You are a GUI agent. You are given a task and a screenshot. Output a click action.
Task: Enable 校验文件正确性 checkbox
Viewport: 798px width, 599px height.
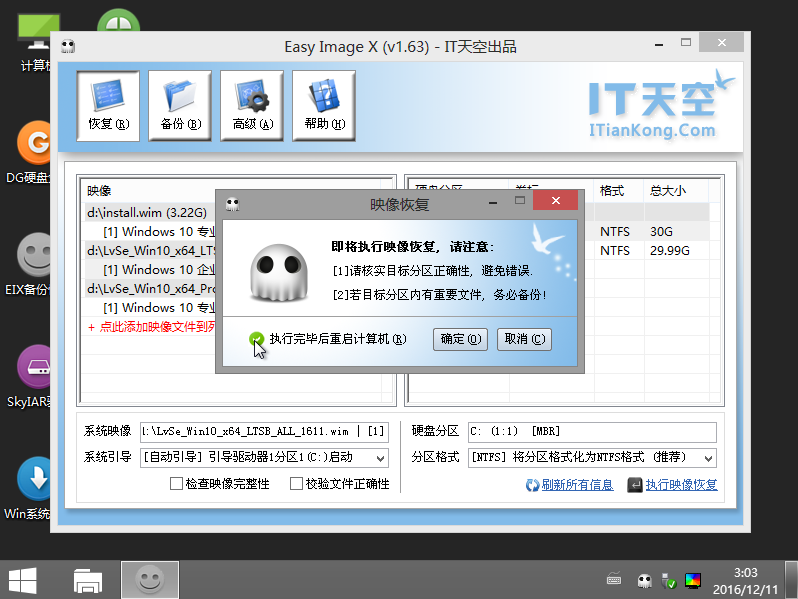[296, 483]
